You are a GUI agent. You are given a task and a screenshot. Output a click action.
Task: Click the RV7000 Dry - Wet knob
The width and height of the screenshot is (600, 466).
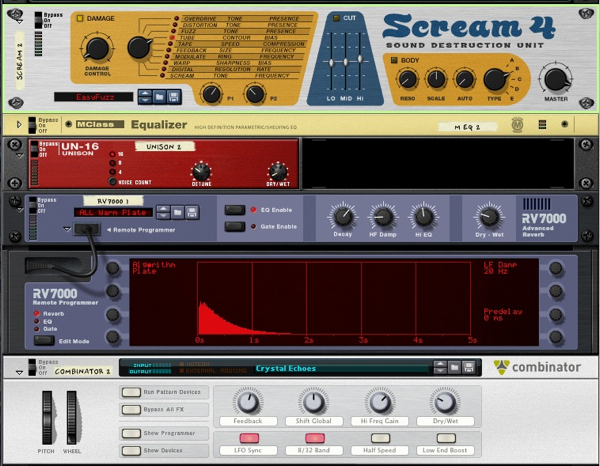point(489,217)
